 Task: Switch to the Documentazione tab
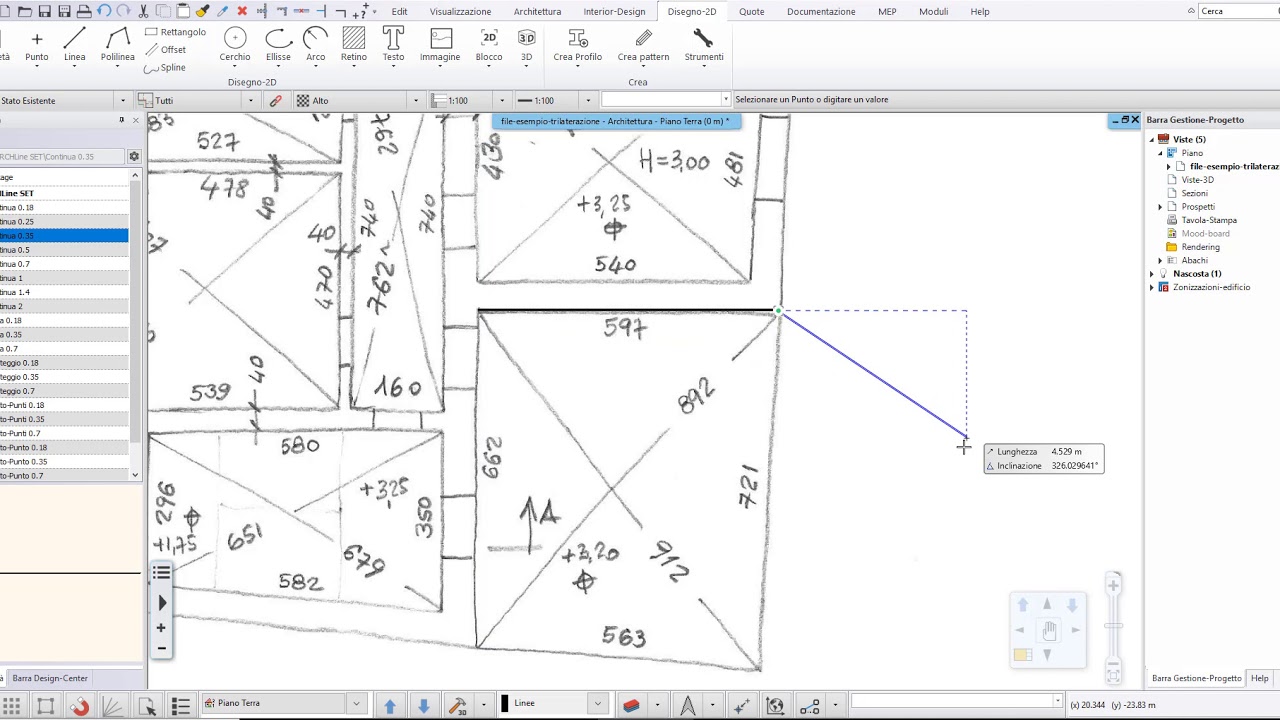click(821, 11)
